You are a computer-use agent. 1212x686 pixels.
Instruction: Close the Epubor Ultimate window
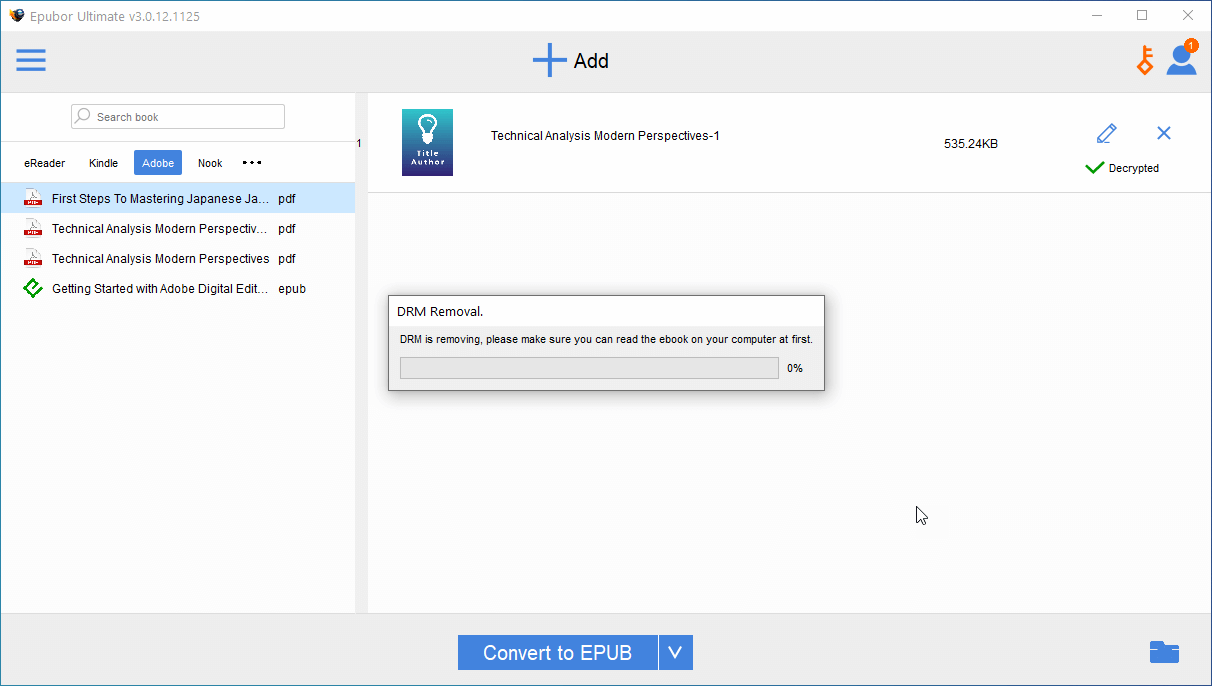[1188, 15]
